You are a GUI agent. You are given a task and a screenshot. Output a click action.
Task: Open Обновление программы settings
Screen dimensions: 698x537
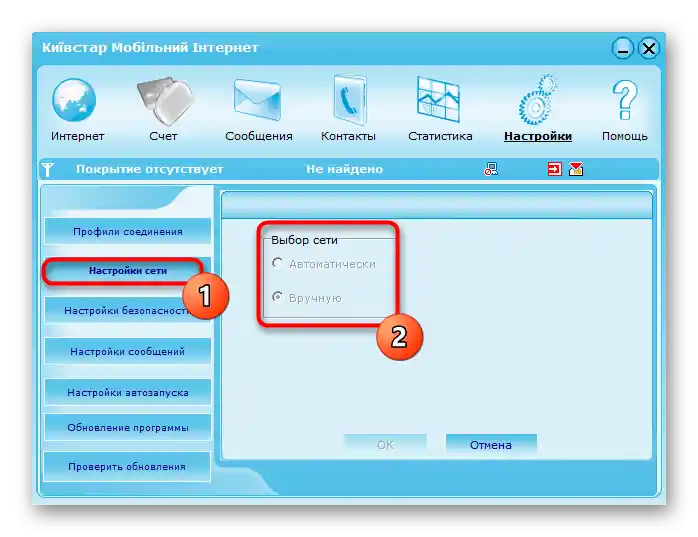[128, 427]
